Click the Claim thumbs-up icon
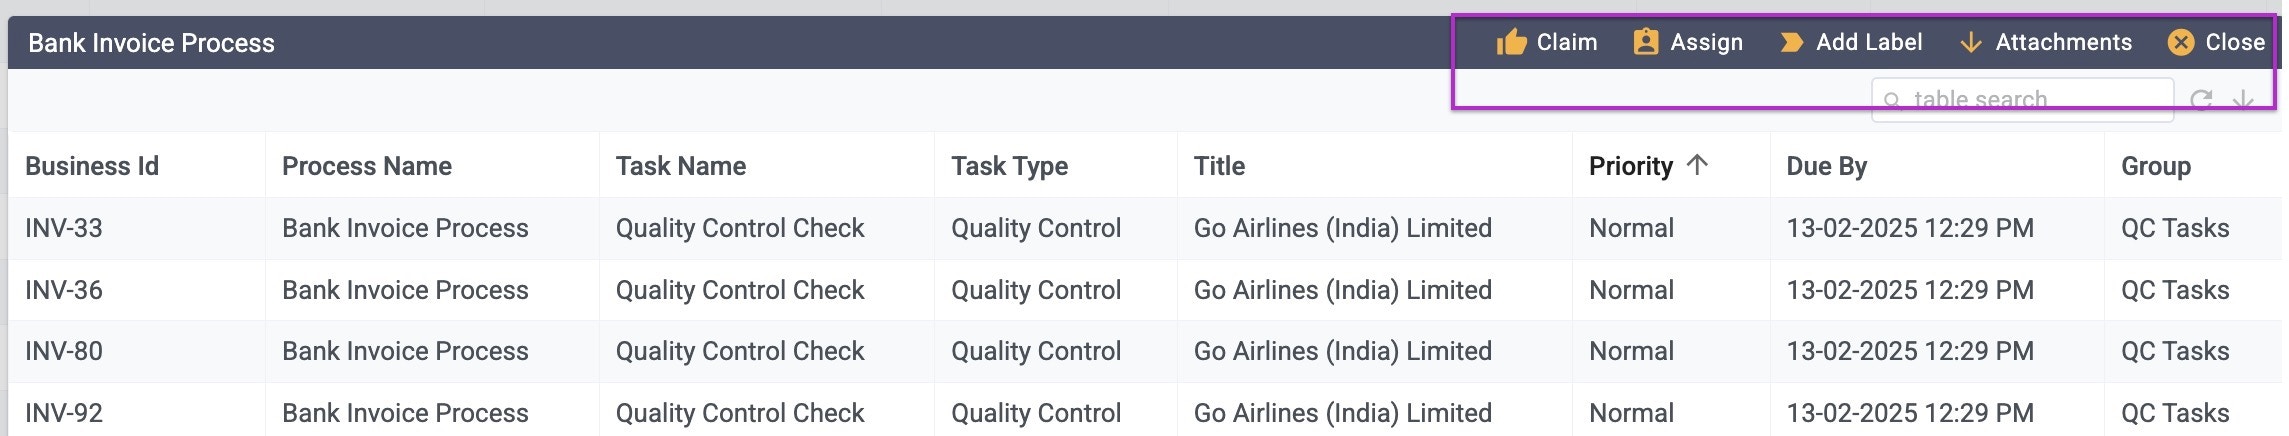Screen dimensions: 2289x436 tap(1511, 42)
